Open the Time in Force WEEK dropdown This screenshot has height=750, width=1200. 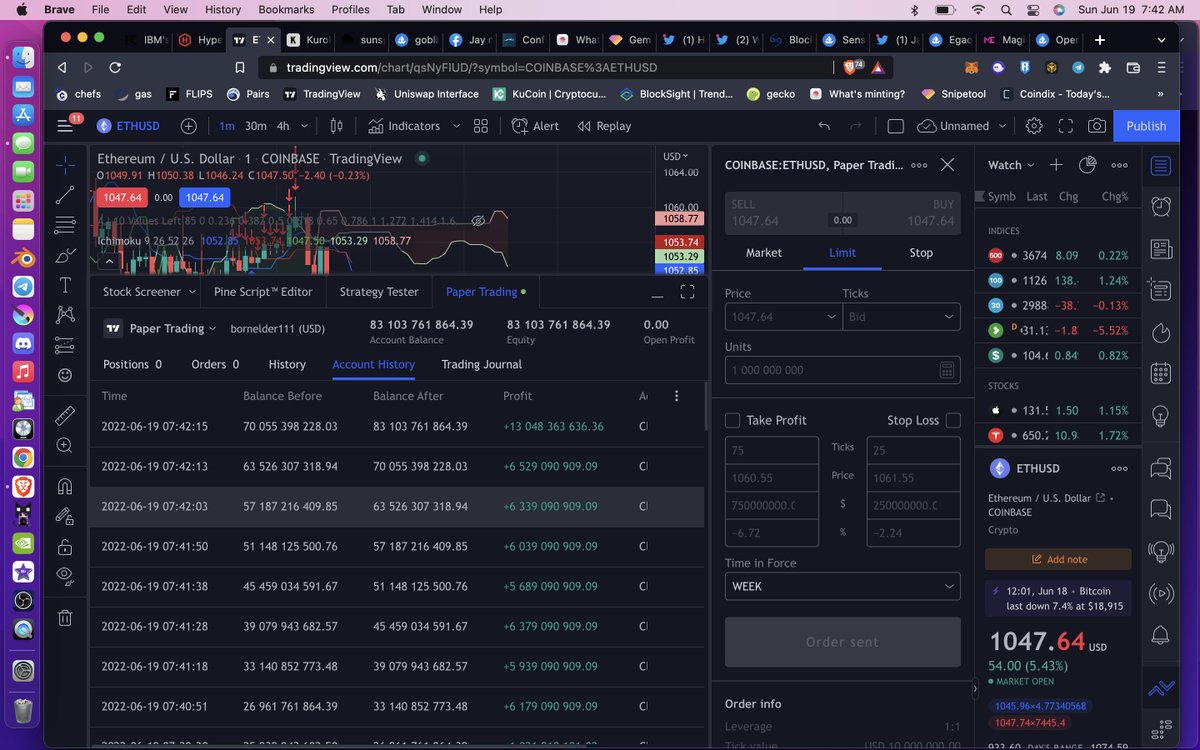coord(843,586)
